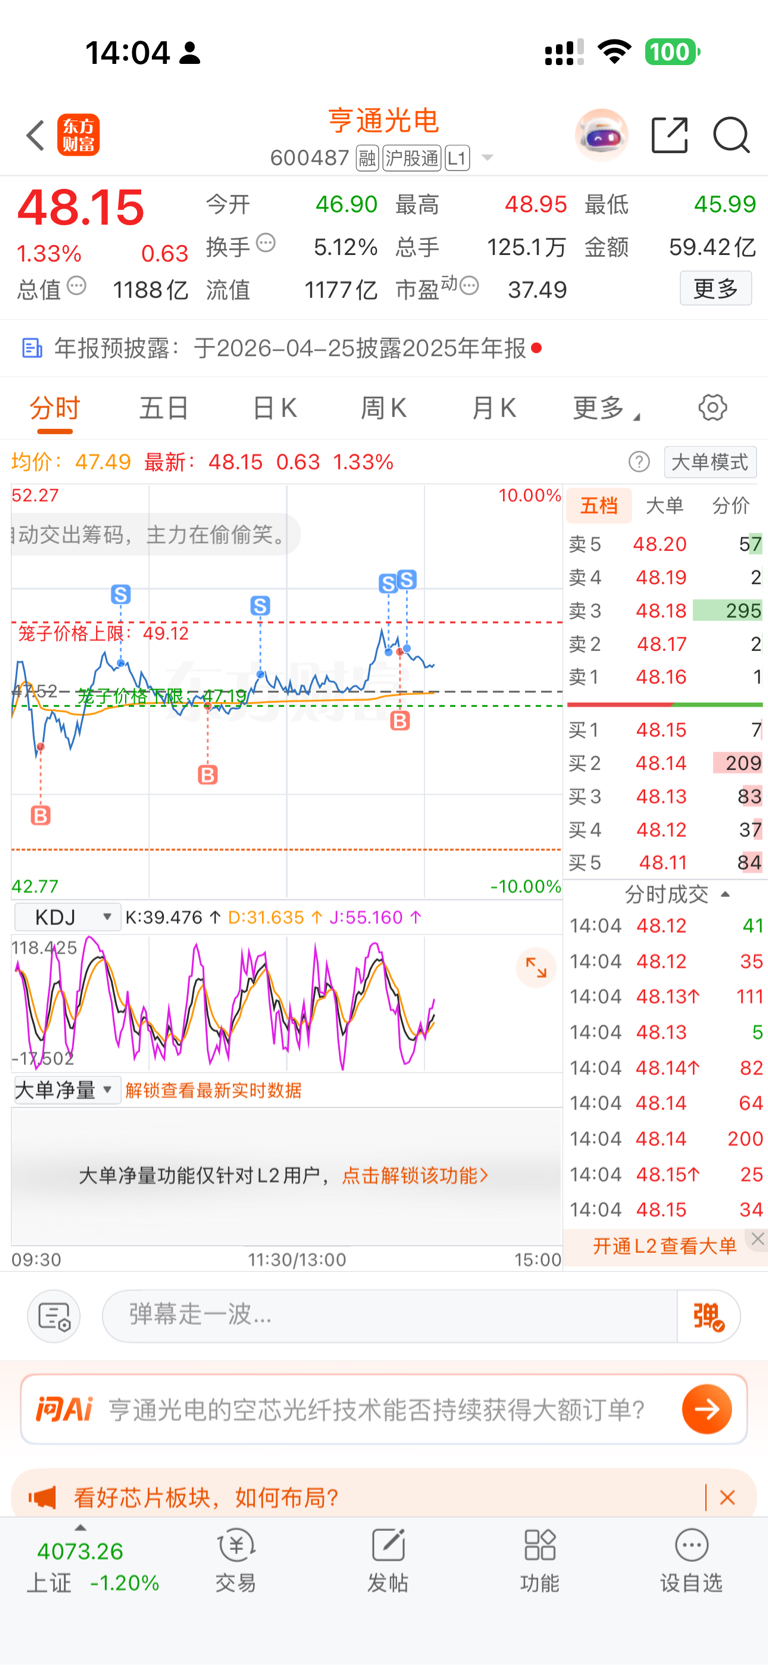Tap the 上证 4073.26 index ticker
The height and width of the screenshot is (1665, 768).
point(92,1567)
